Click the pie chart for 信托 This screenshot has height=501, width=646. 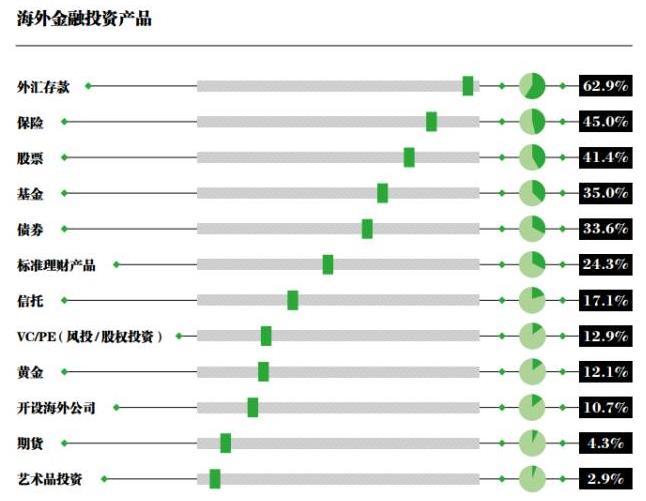tap(532, 300)
